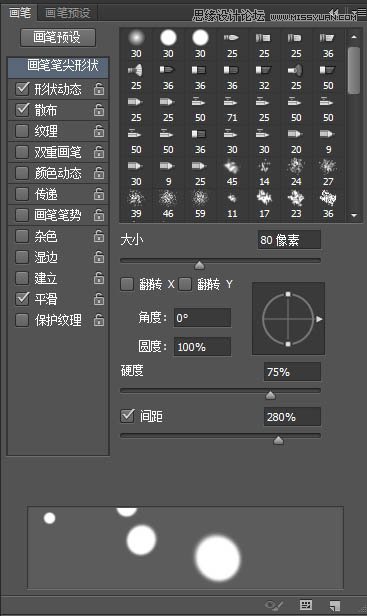Open the brush panel flyout menu
This screenshot has height=616, width=367.
click(360, 14)
